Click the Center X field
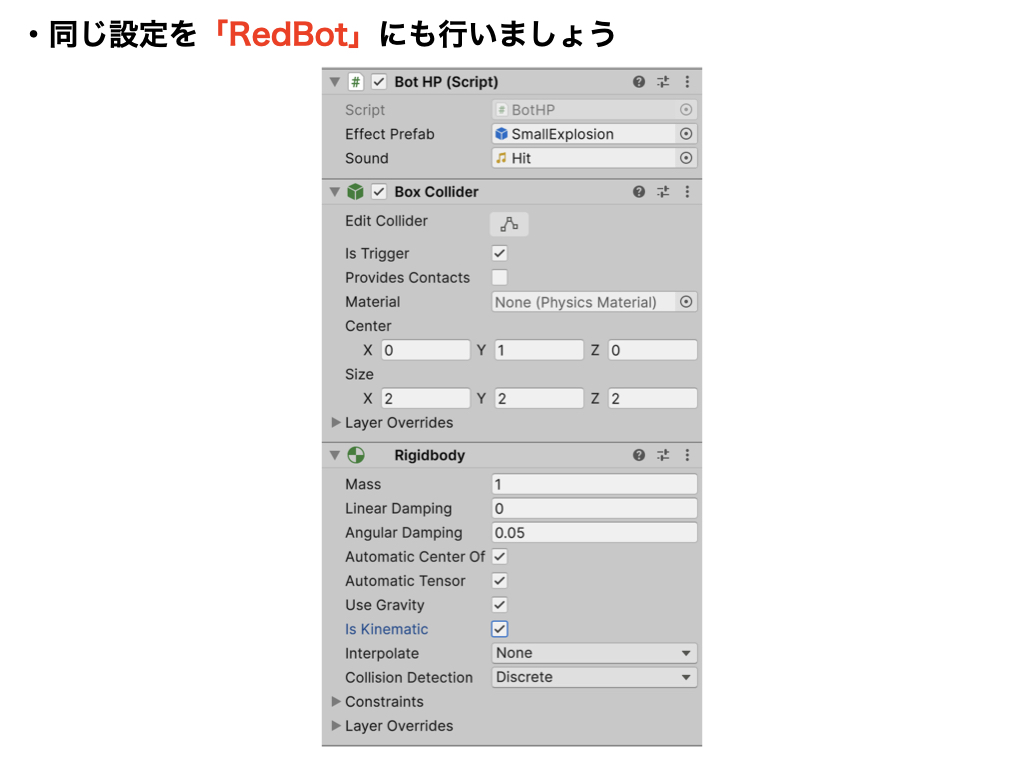This screenshot has height=768, width=1024. click(x=426, y=350)
